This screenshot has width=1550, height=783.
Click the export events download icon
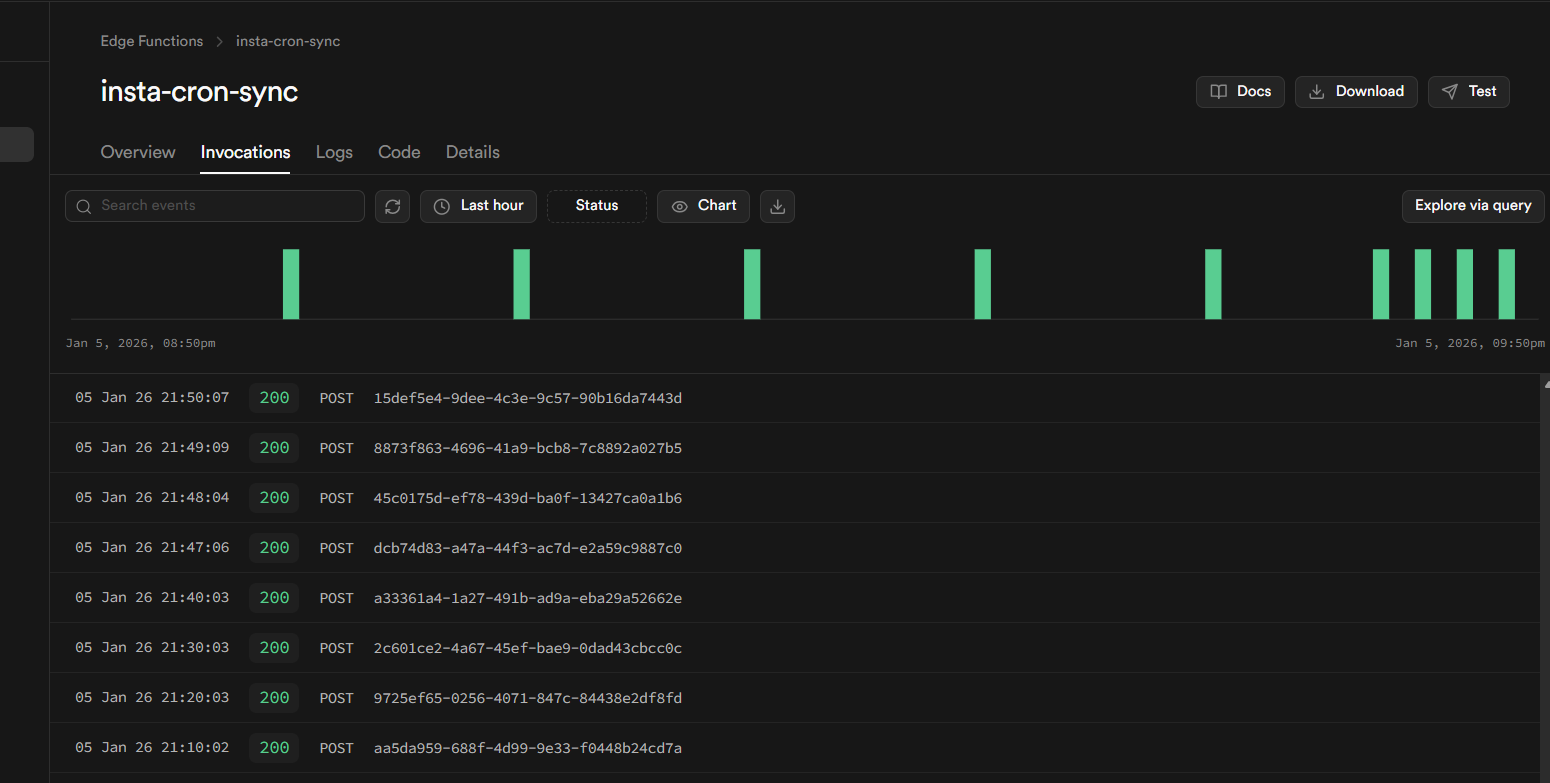(x=777, y=206)
